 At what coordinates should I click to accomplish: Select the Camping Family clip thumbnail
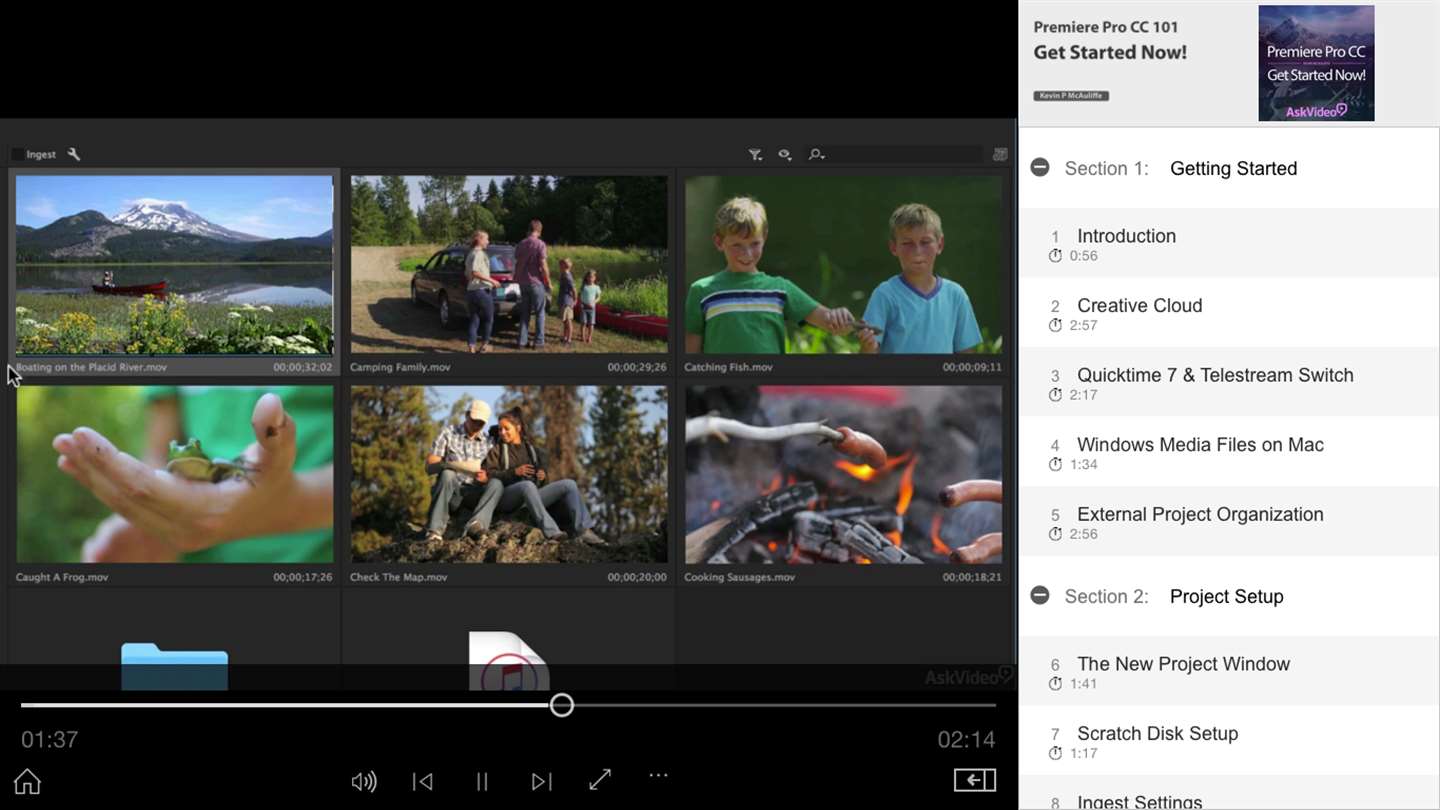pyautogui.click(x=509, y=265)
